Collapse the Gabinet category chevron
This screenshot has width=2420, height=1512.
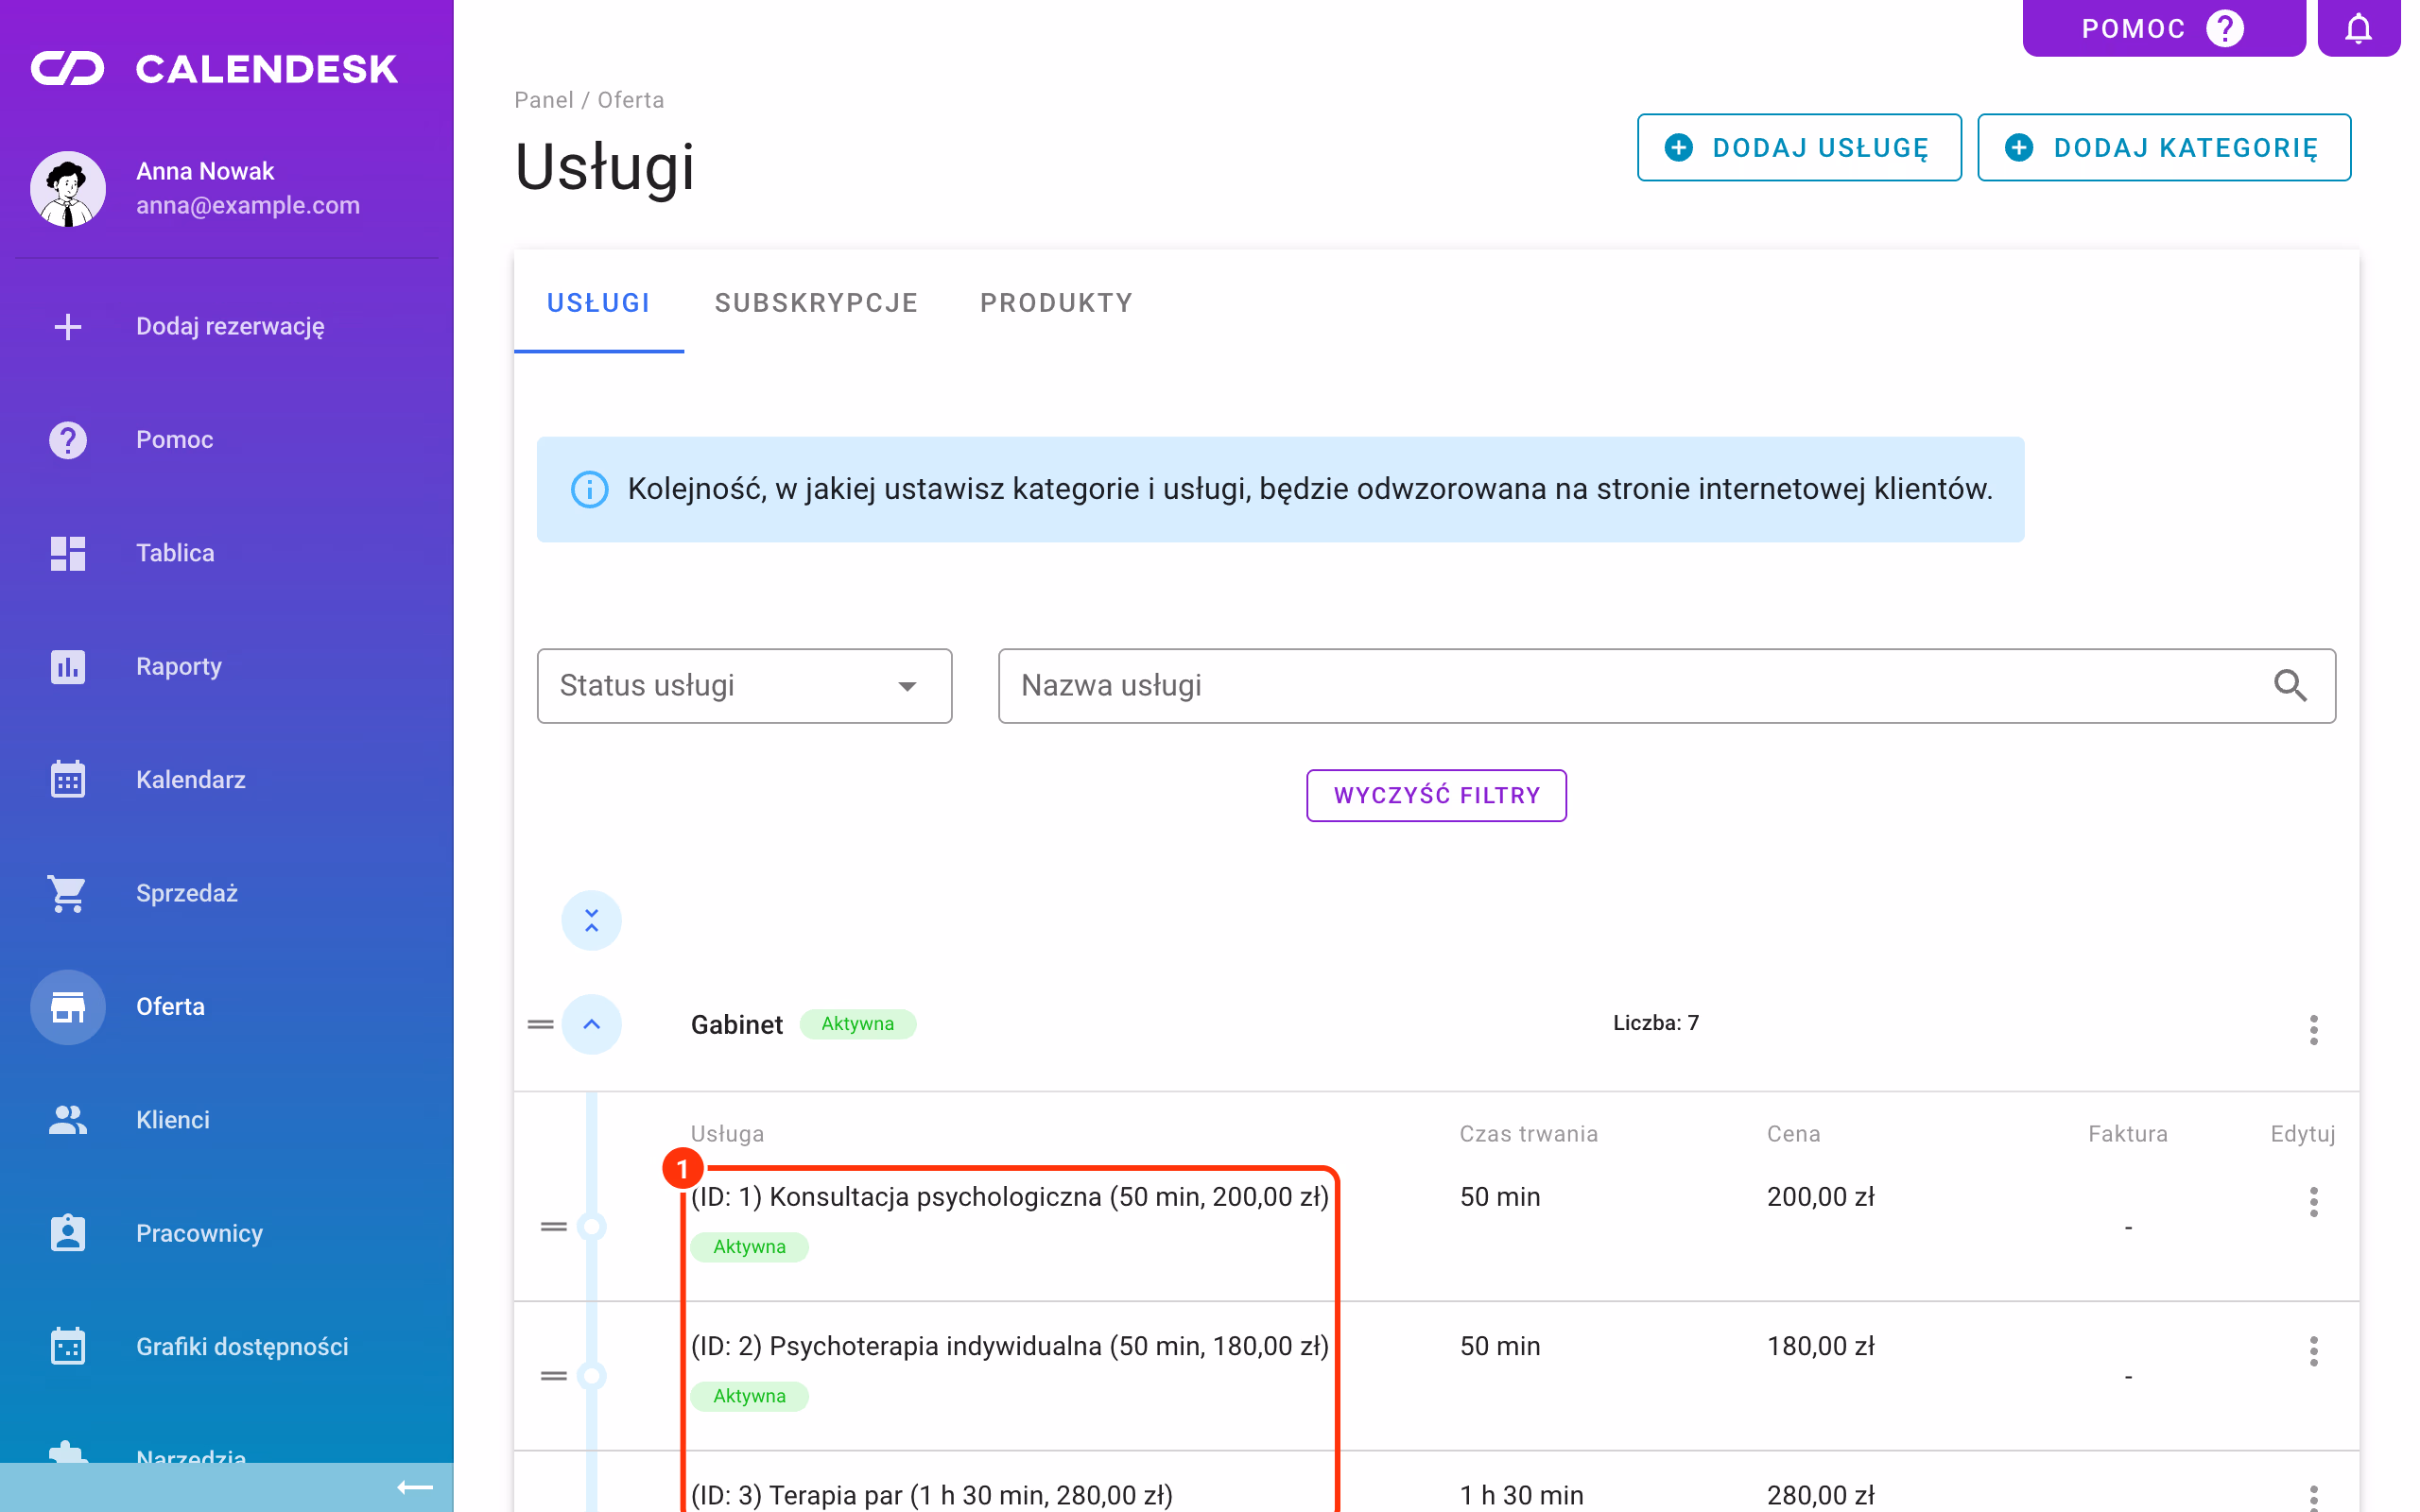[591, 1024]
